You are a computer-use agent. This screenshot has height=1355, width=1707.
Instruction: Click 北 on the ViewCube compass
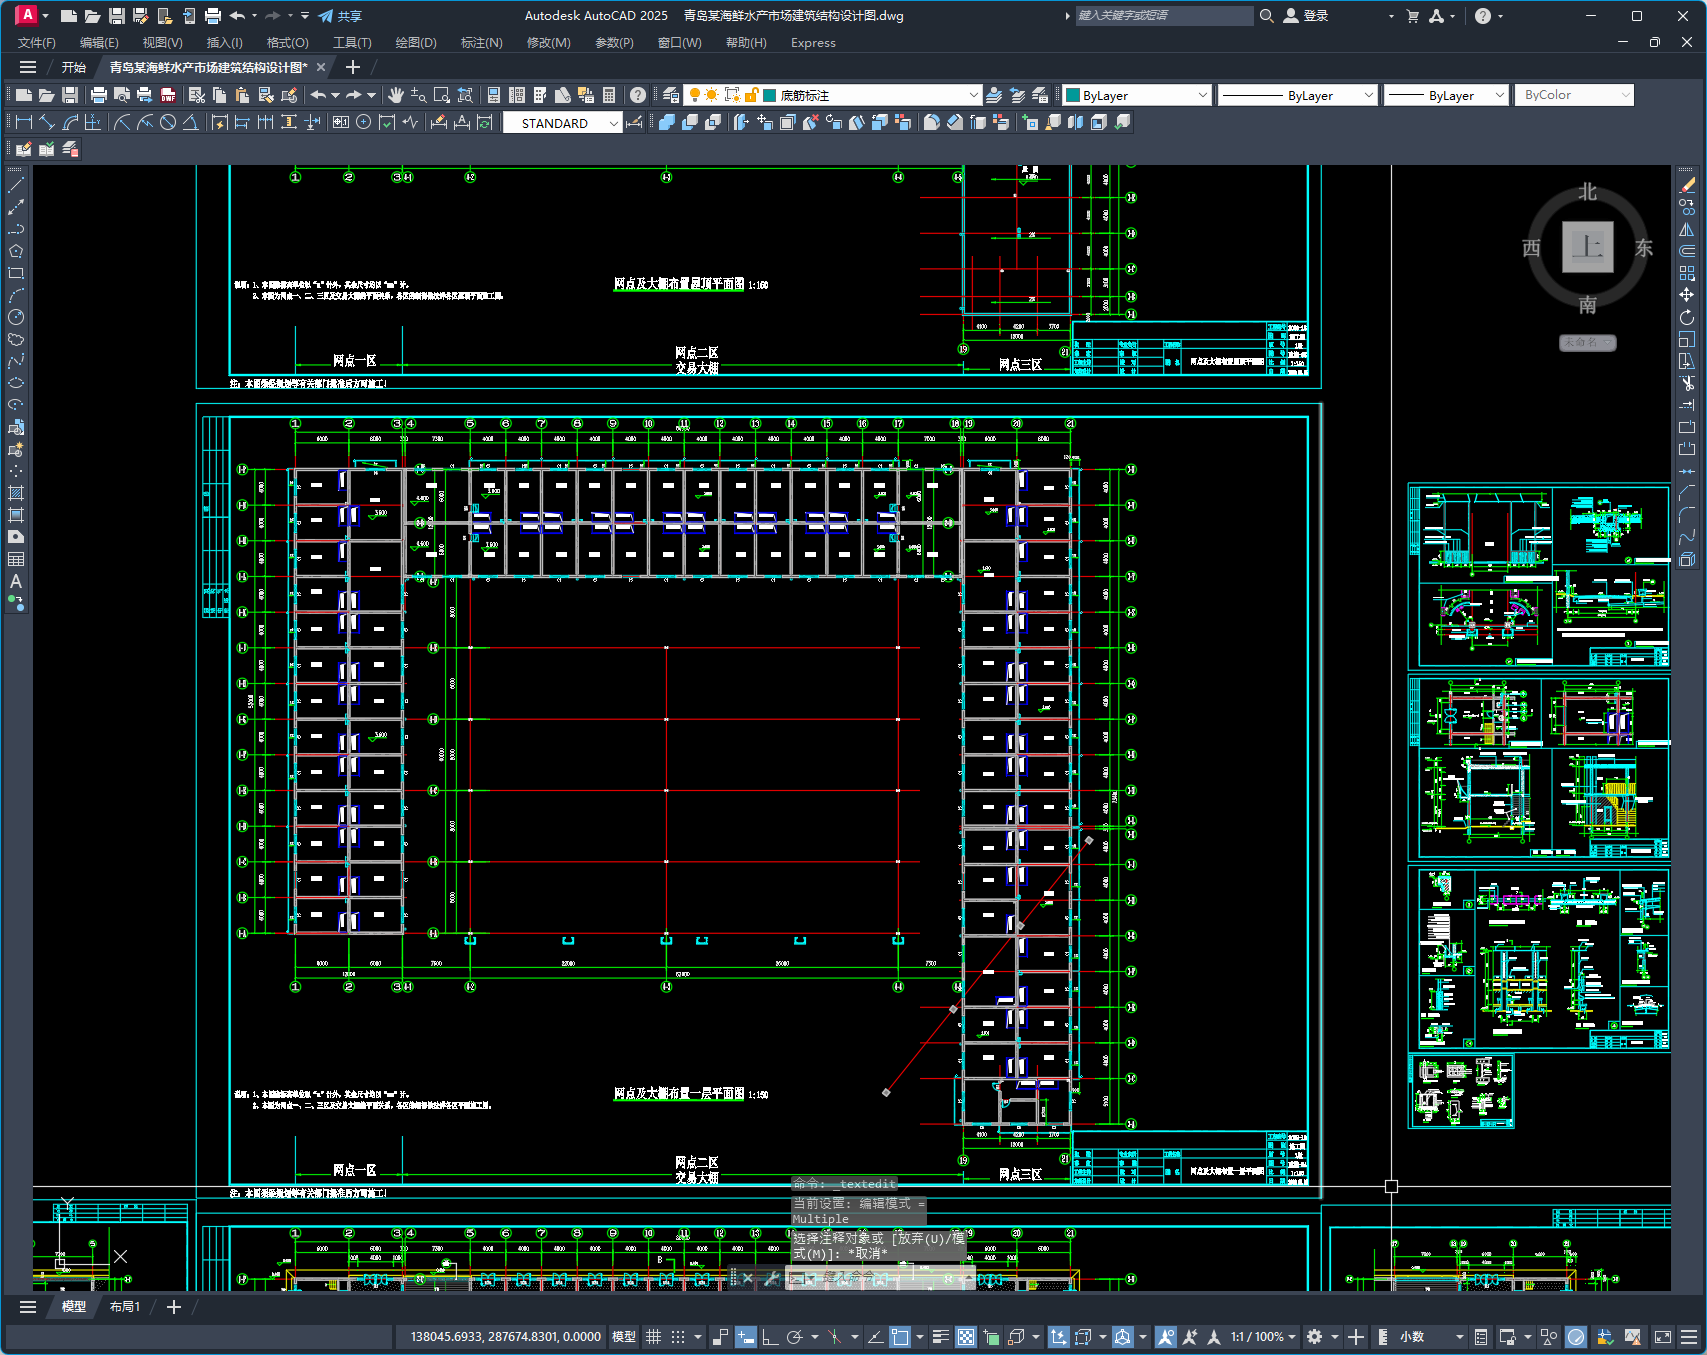[x=1588, y=192]
